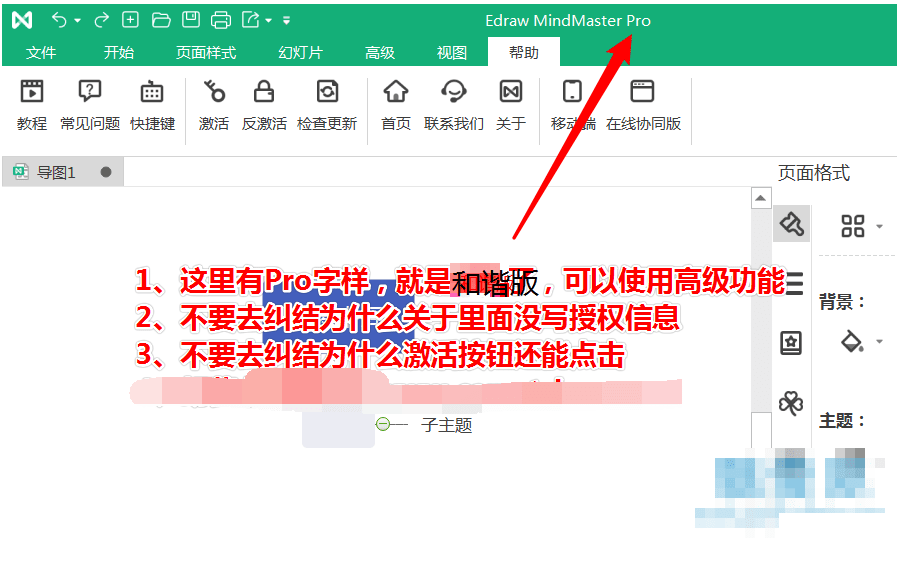
Task: Open the outline list panel tab
Action: pyautogui.click(x=794, y=283)
